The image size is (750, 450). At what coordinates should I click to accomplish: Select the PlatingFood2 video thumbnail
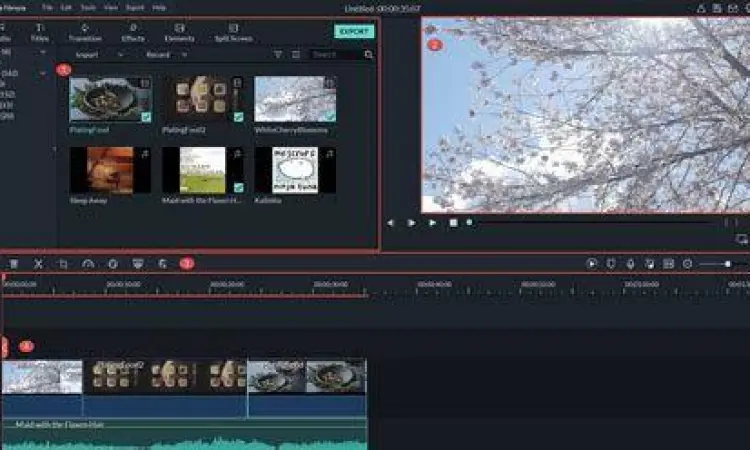tap(203, 99)
